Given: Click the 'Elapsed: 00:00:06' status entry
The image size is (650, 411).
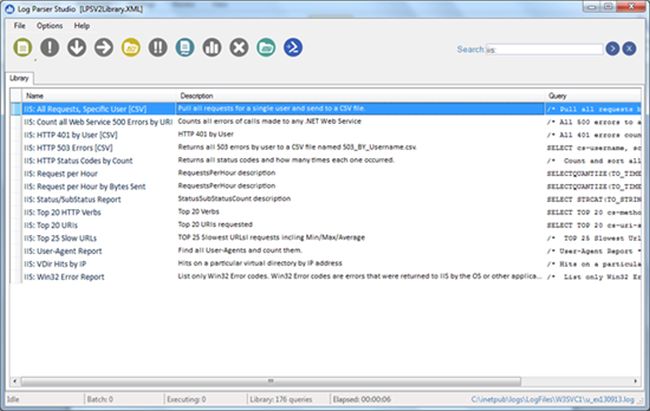Looking at the screenshot, I should point(361,399).
